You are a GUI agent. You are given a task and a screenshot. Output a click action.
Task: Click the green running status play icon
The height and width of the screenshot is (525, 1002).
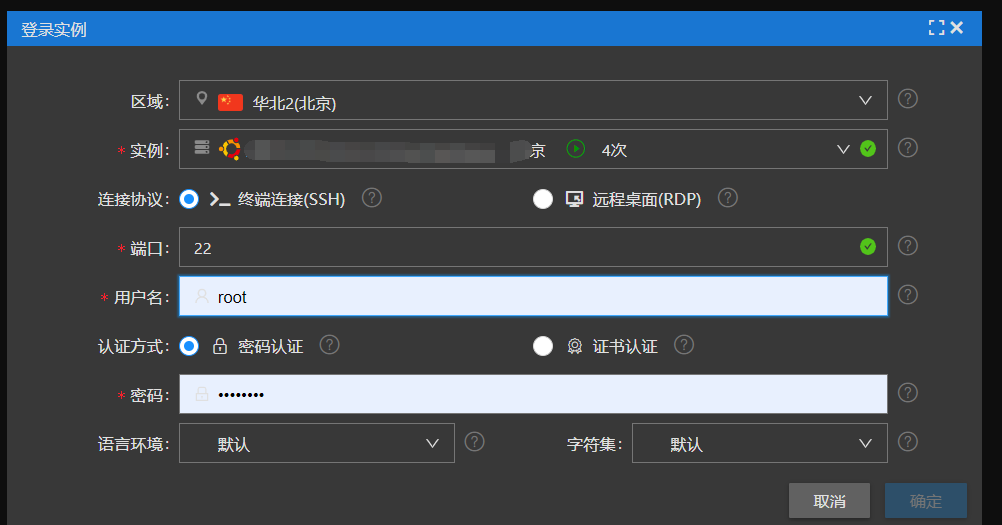(x=575, y=149)
